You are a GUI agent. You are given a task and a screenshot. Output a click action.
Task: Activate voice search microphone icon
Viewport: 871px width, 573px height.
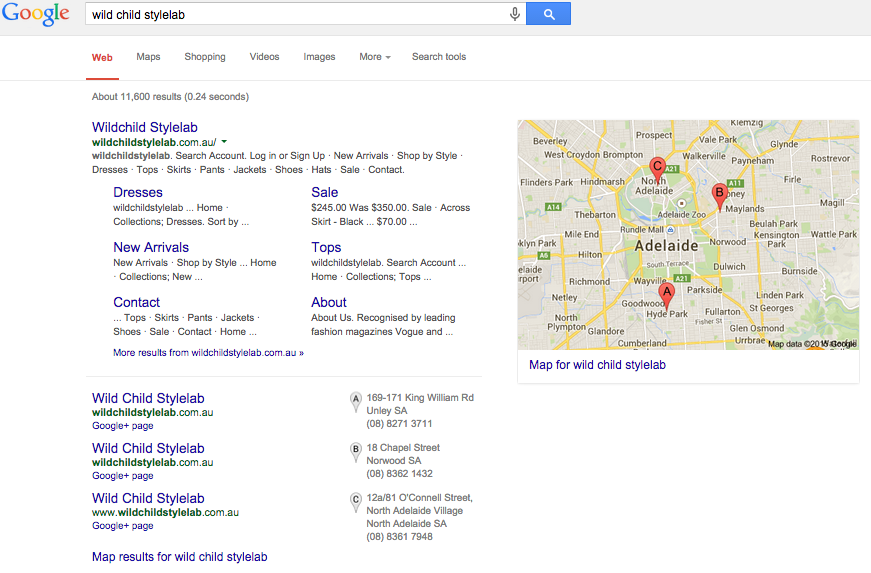point(515,14)
